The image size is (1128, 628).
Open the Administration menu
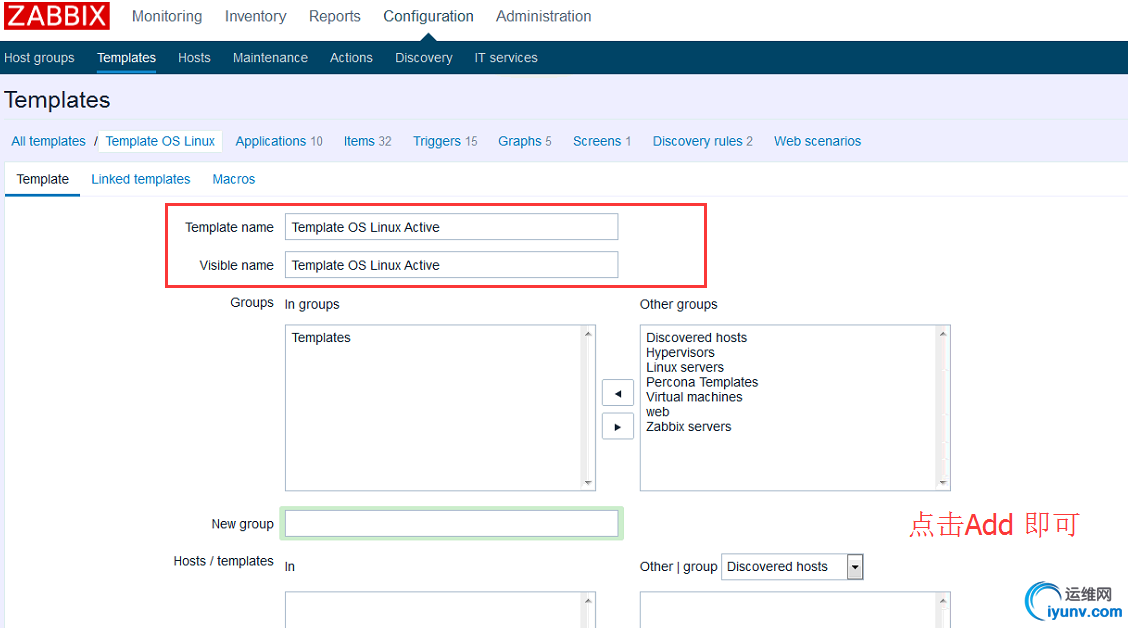(543, 16)
